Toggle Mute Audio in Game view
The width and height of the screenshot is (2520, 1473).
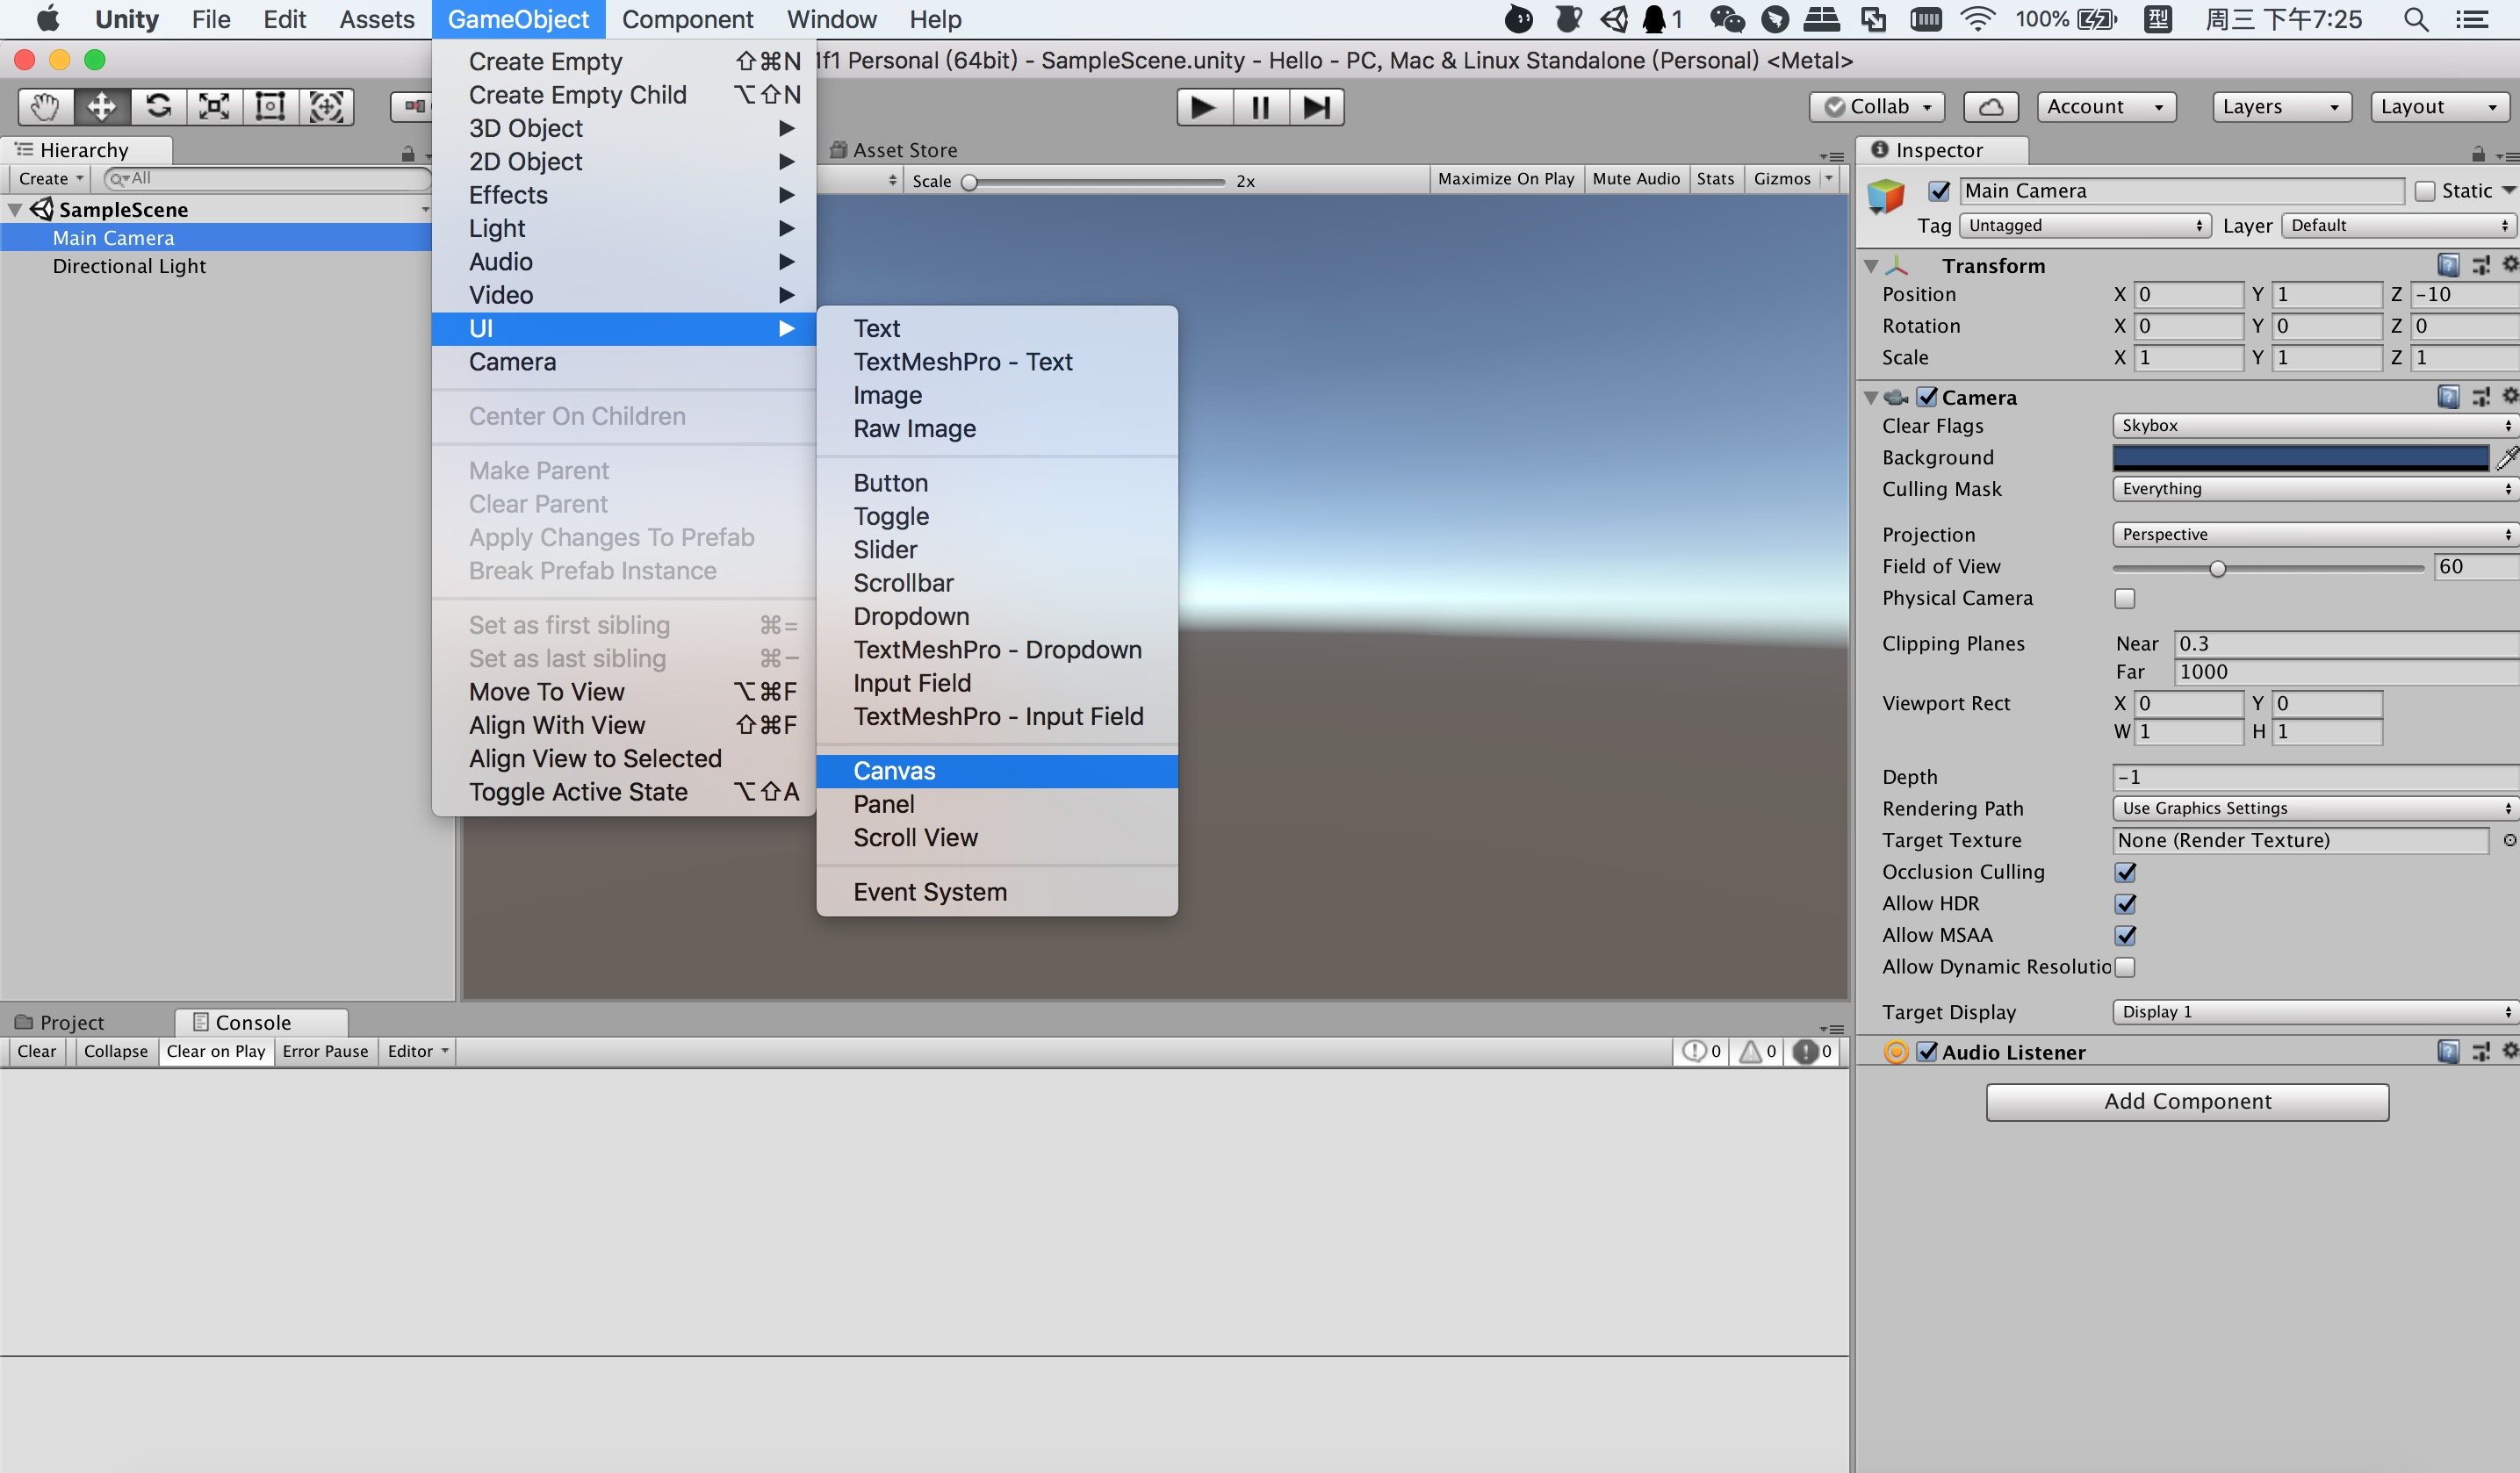pyautogui.click(x=1636, y=179)
